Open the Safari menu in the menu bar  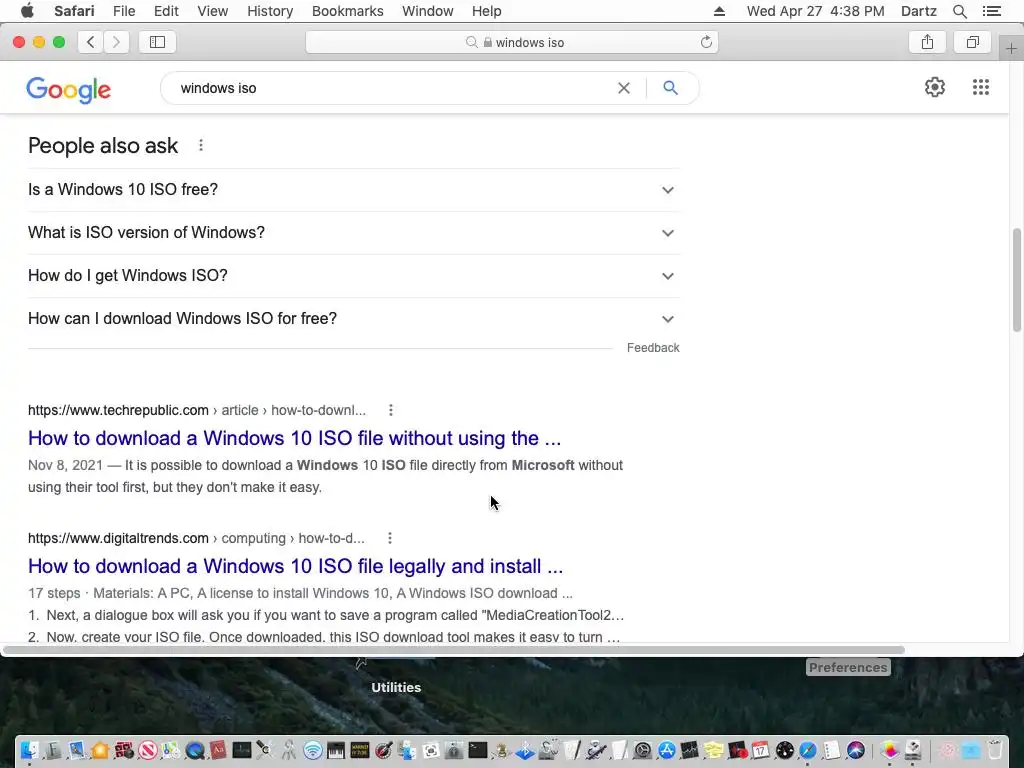[74, 11]
